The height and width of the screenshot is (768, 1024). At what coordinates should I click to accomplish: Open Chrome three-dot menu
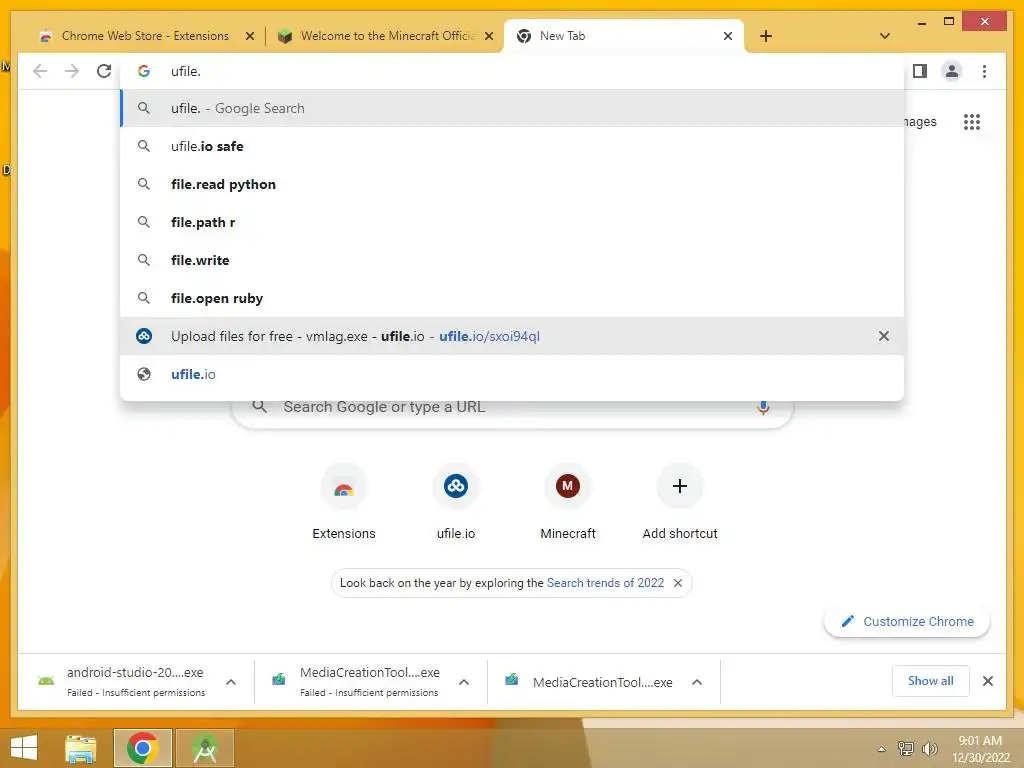coord(984,71)
